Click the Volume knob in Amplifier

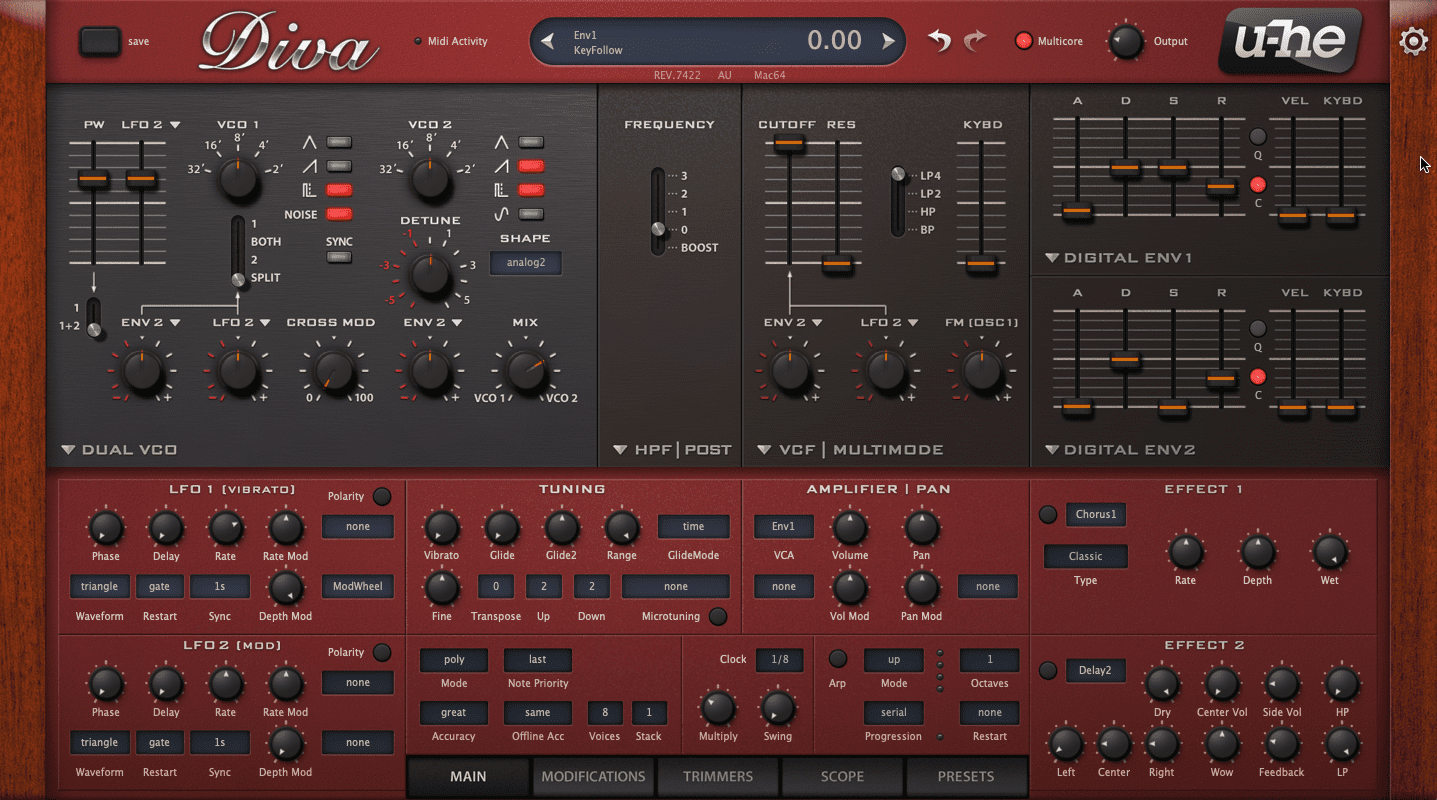tap(850, 528)
